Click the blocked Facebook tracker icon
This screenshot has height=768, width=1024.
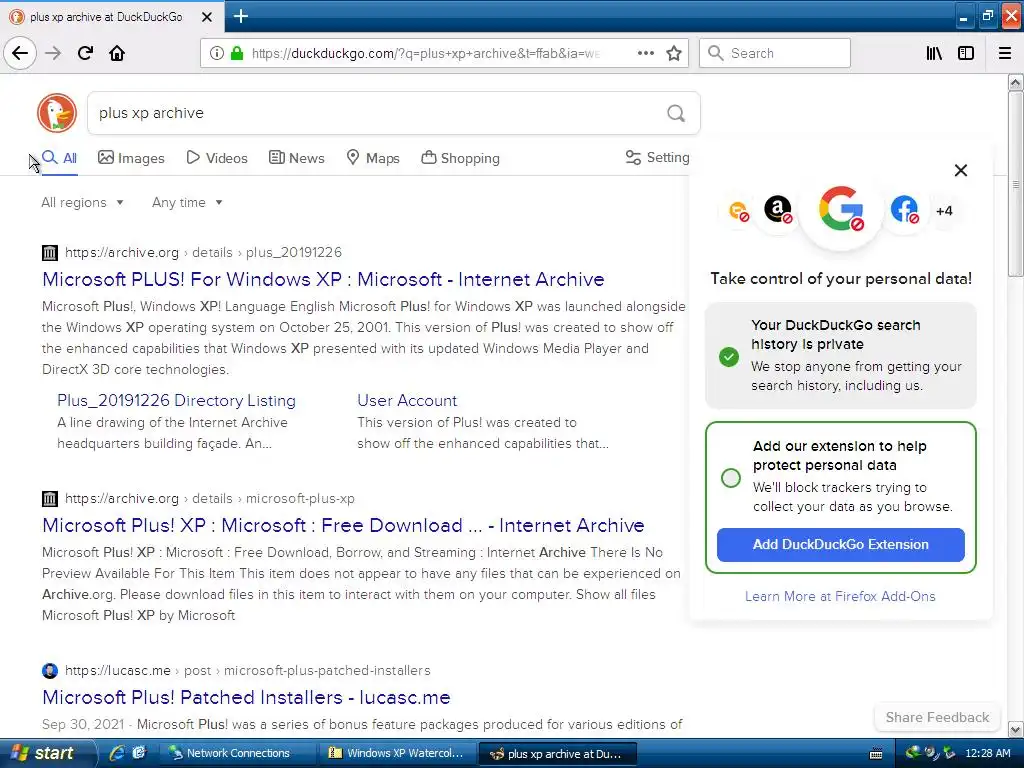(904, 210)
